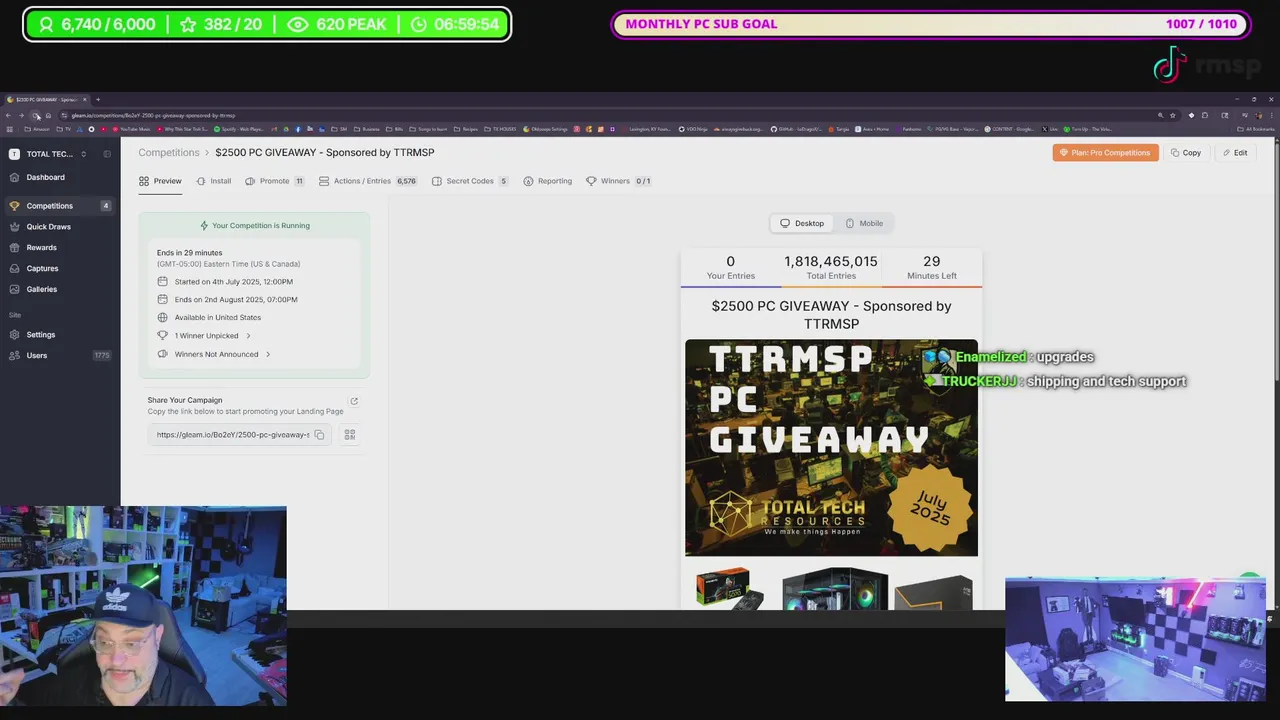Viewport: 1280px width, 720px height.
Task: Switch to the Reporting tab
Action: point(548,181)
